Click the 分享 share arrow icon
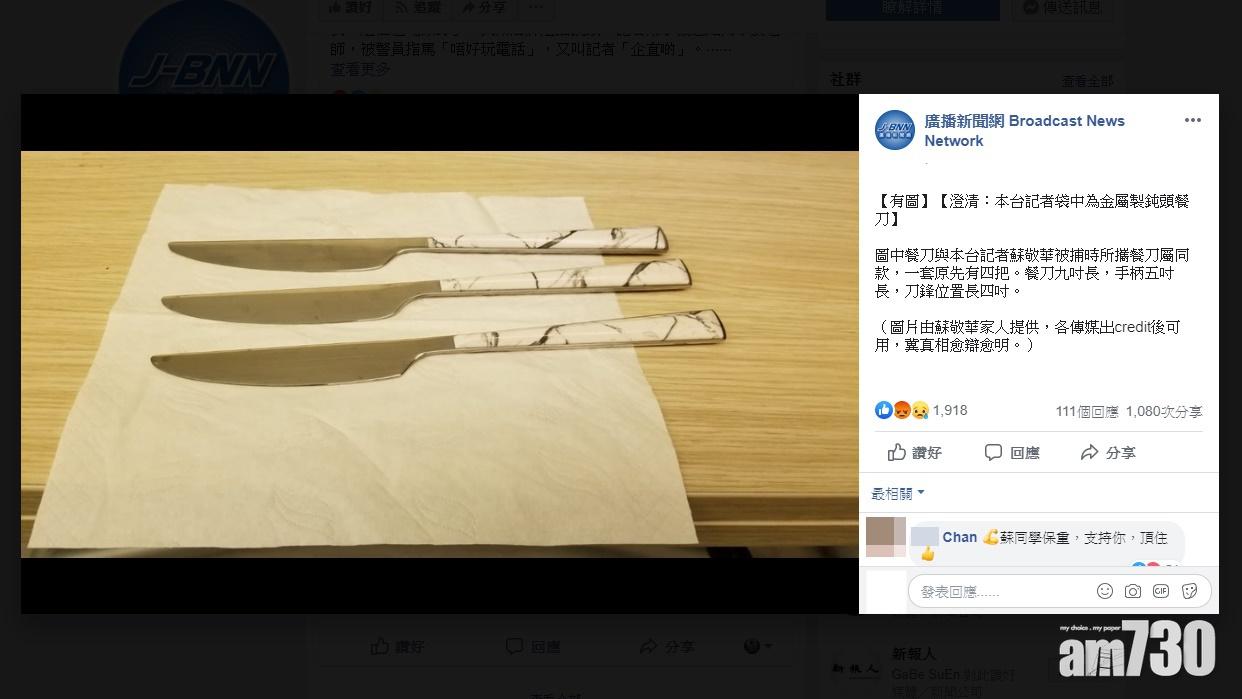Screen dimensions: 1242x699 click(1089, 453)
